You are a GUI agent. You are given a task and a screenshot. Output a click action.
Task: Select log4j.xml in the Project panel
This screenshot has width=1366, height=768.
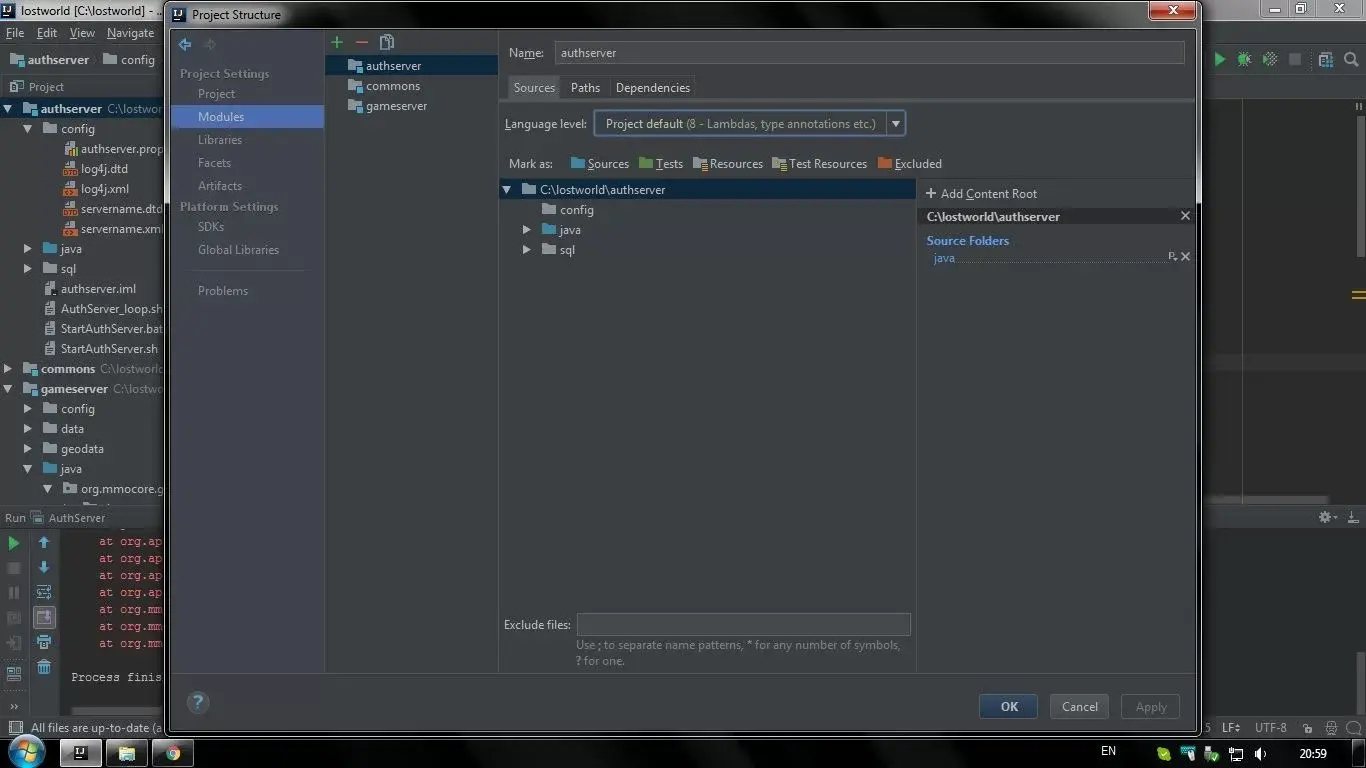[x=104, y=189]
